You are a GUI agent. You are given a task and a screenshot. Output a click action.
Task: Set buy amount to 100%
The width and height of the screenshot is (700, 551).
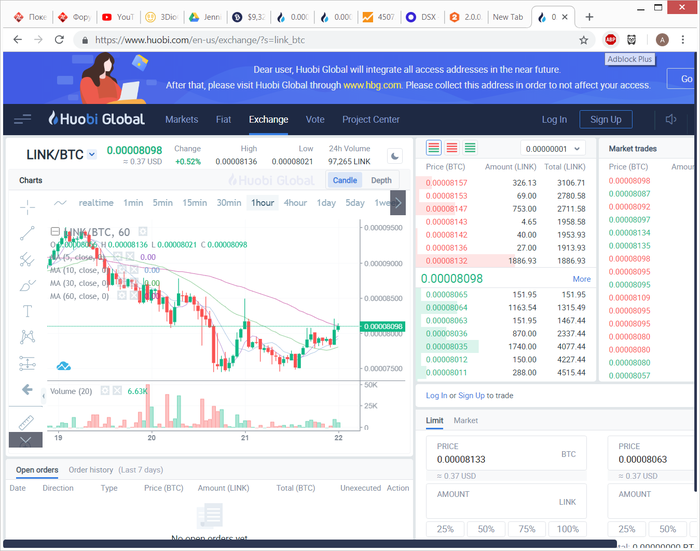point(567,529)
